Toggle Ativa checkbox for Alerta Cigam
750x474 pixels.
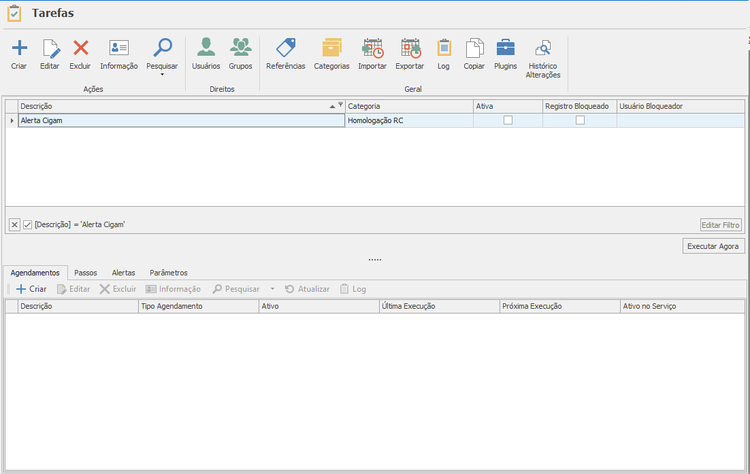click(508, 120)
